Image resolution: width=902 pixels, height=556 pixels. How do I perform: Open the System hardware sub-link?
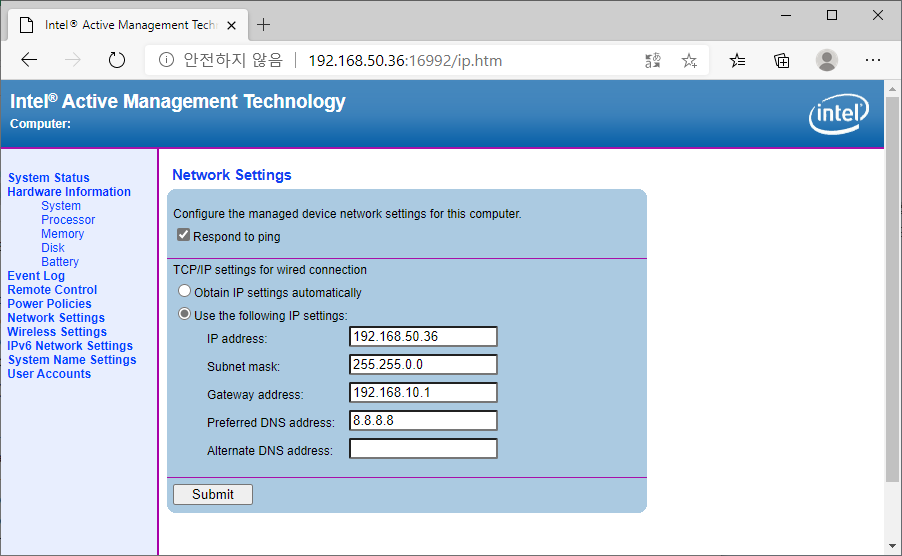coord(61,206)
